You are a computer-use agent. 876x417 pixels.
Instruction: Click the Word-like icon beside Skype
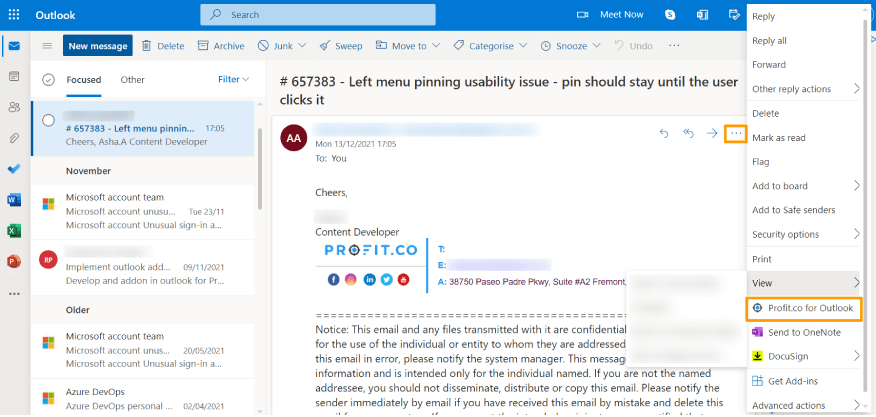[x=702, y=15]
